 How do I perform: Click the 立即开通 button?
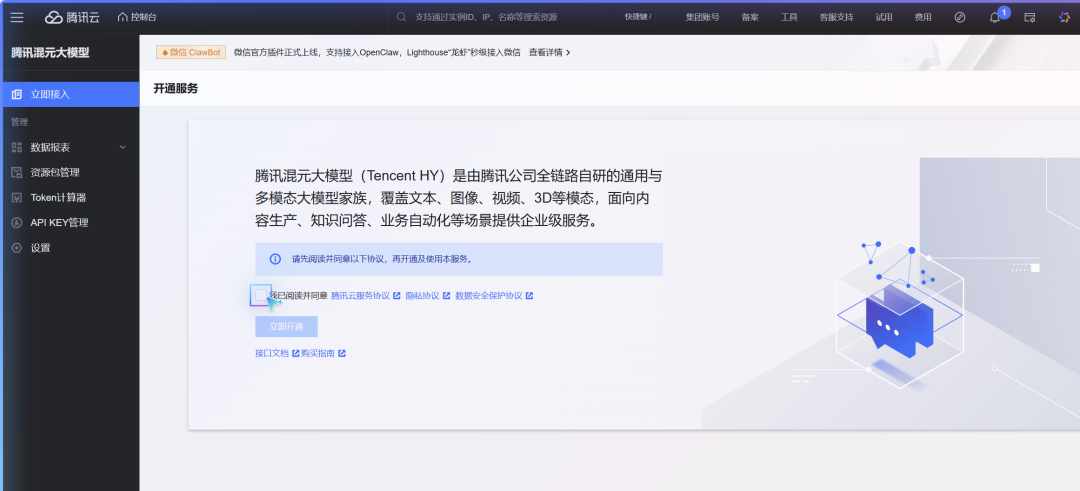pos(286,326)
